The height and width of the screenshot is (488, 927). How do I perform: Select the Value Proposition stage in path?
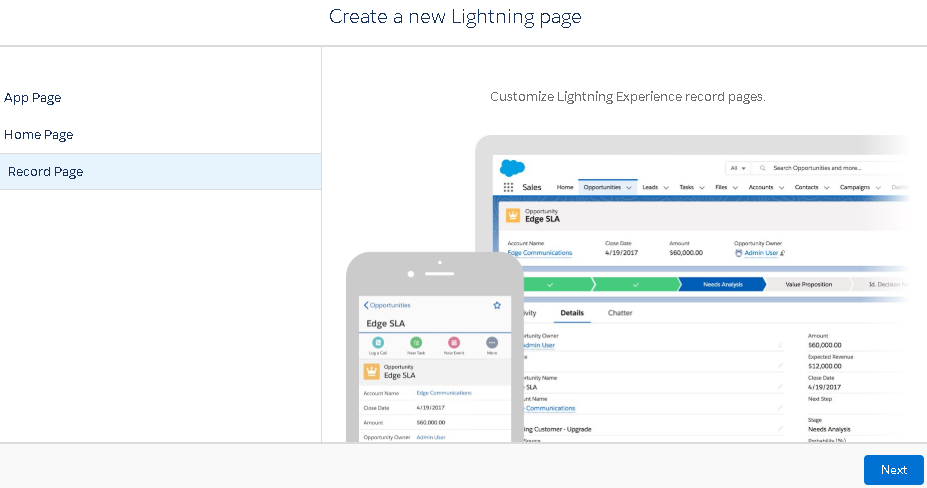808,284
